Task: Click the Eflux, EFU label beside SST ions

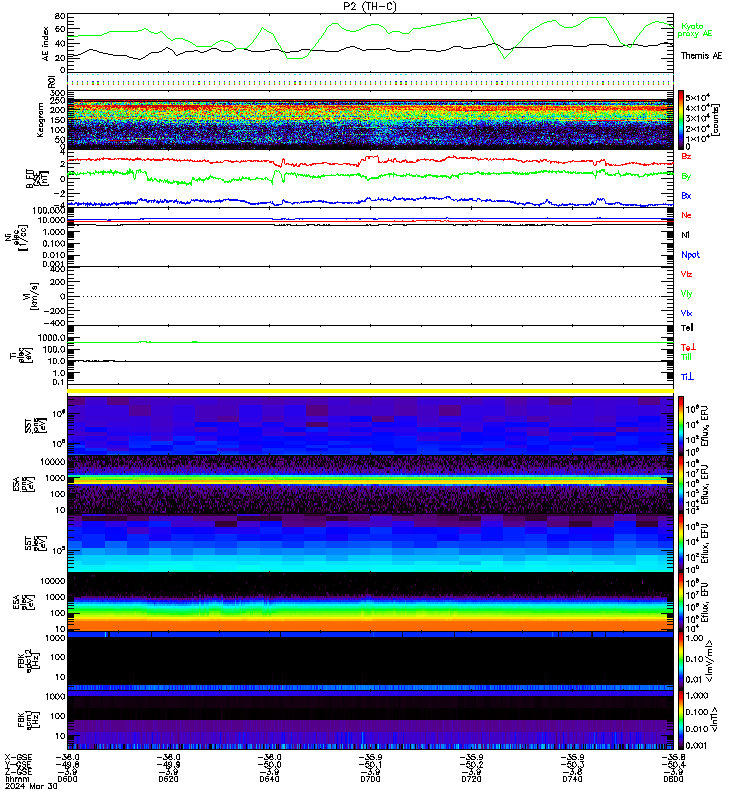Action: click(706, 426)
